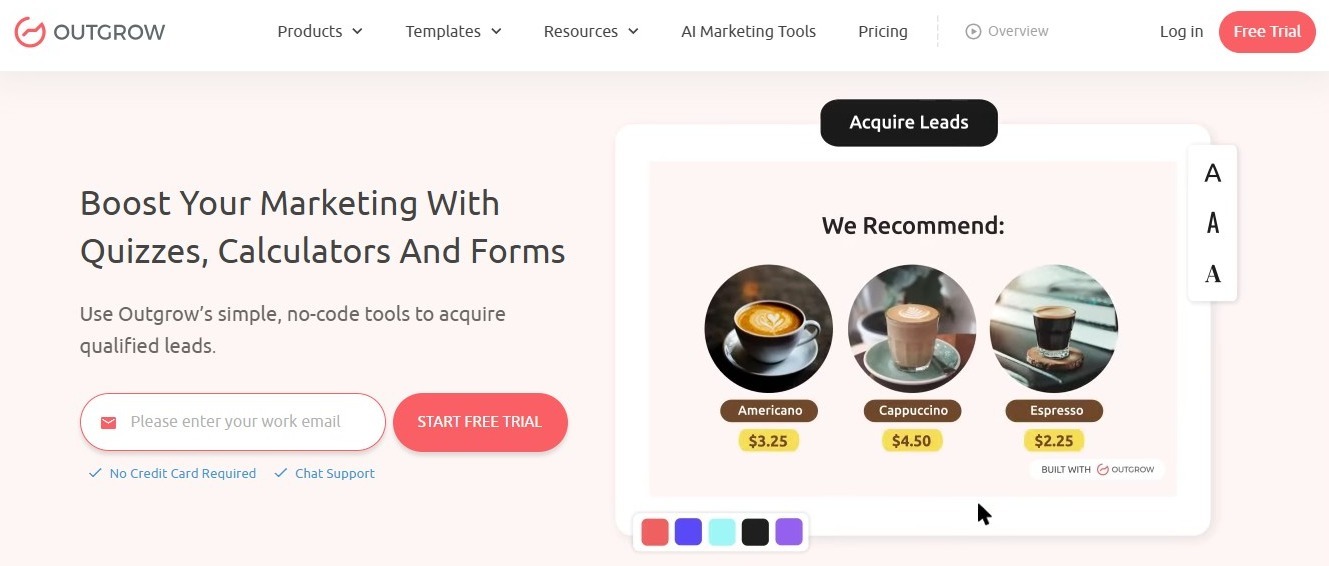Select the sans-serif font A icon
This screenshot has height=566, width=1329.
click(1213, 174)
